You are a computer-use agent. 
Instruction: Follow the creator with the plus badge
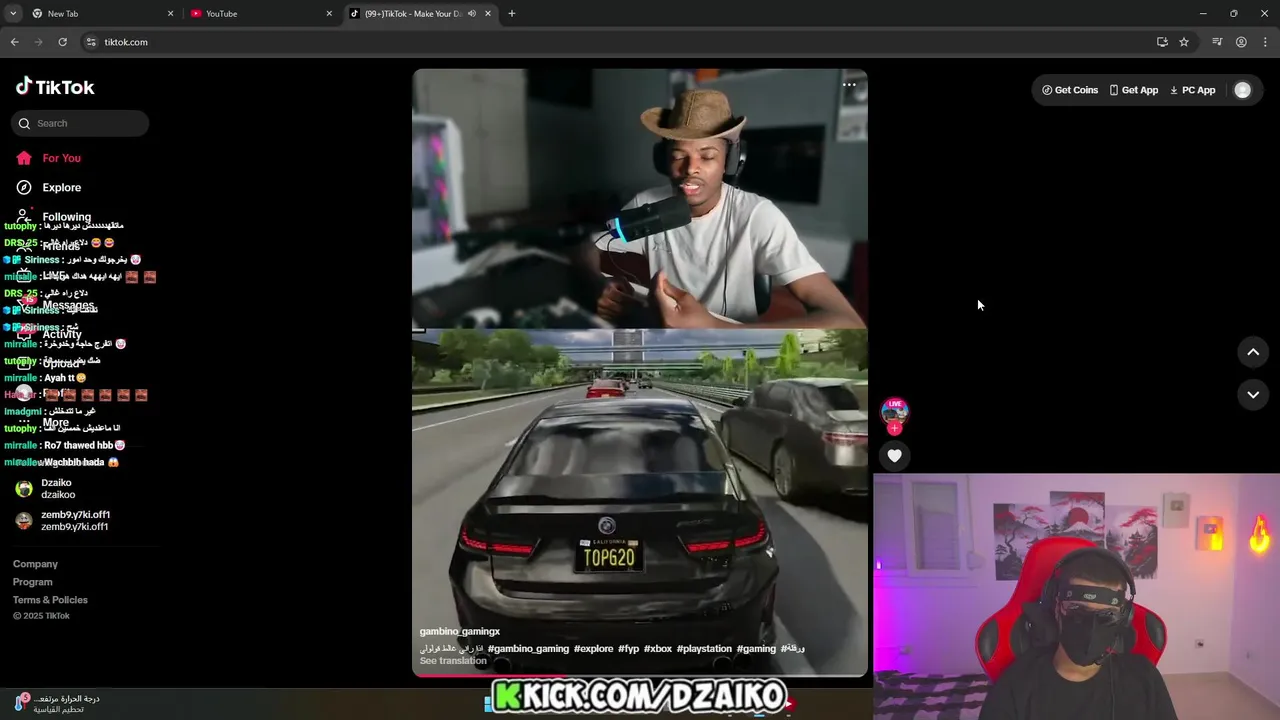pos(894,428)
